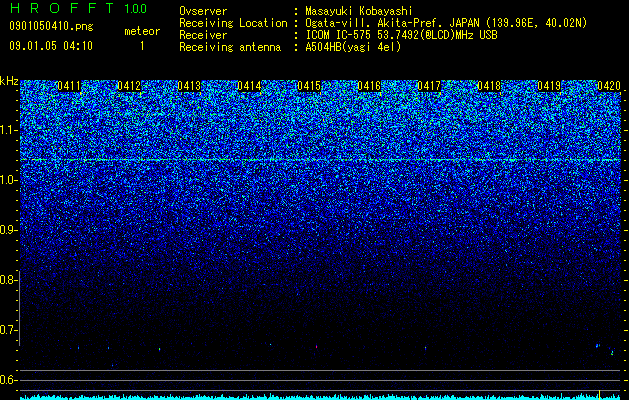Select the 0901050410.png filename label
This screenshot has width=629, height=400.
pos(51,27)
